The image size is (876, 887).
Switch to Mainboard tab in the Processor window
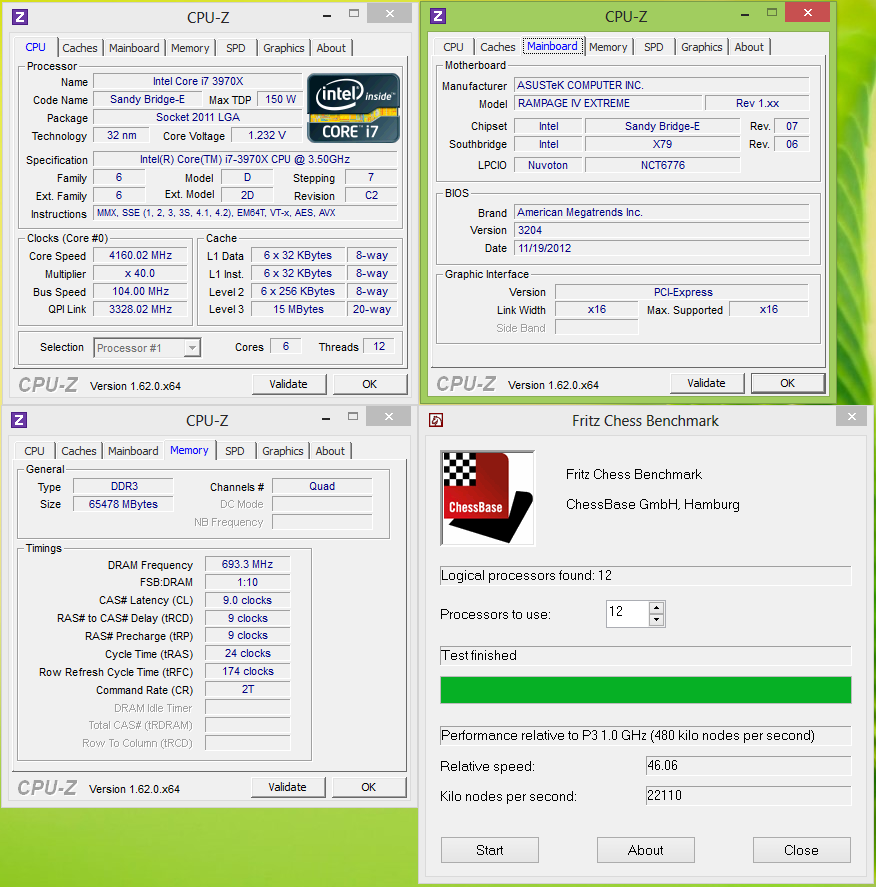134,48
